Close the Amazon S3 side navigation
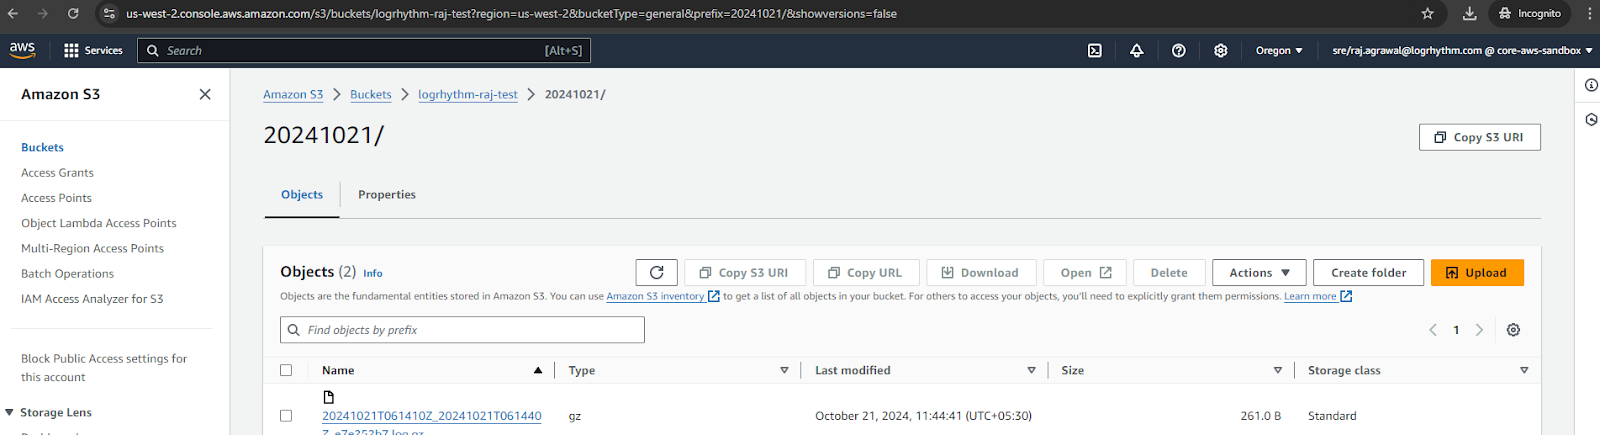This screenshot has width=1600, height=435. [x=205, y=94]
